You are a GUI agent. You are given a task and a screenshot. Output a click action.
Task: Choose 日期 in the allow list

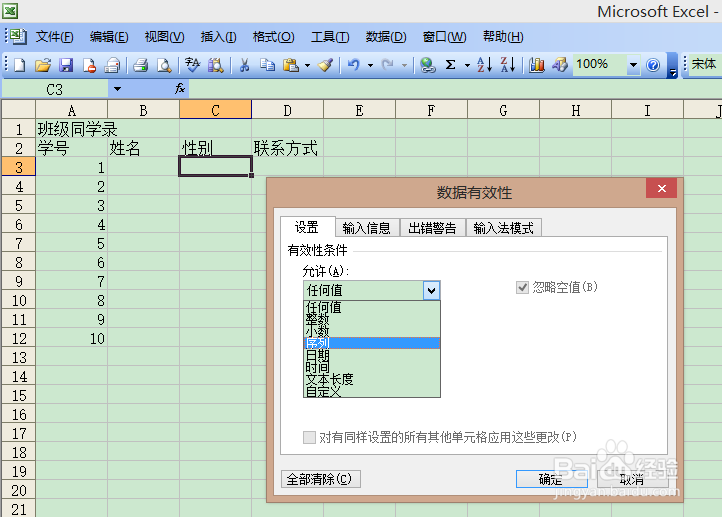pos(372,355)
